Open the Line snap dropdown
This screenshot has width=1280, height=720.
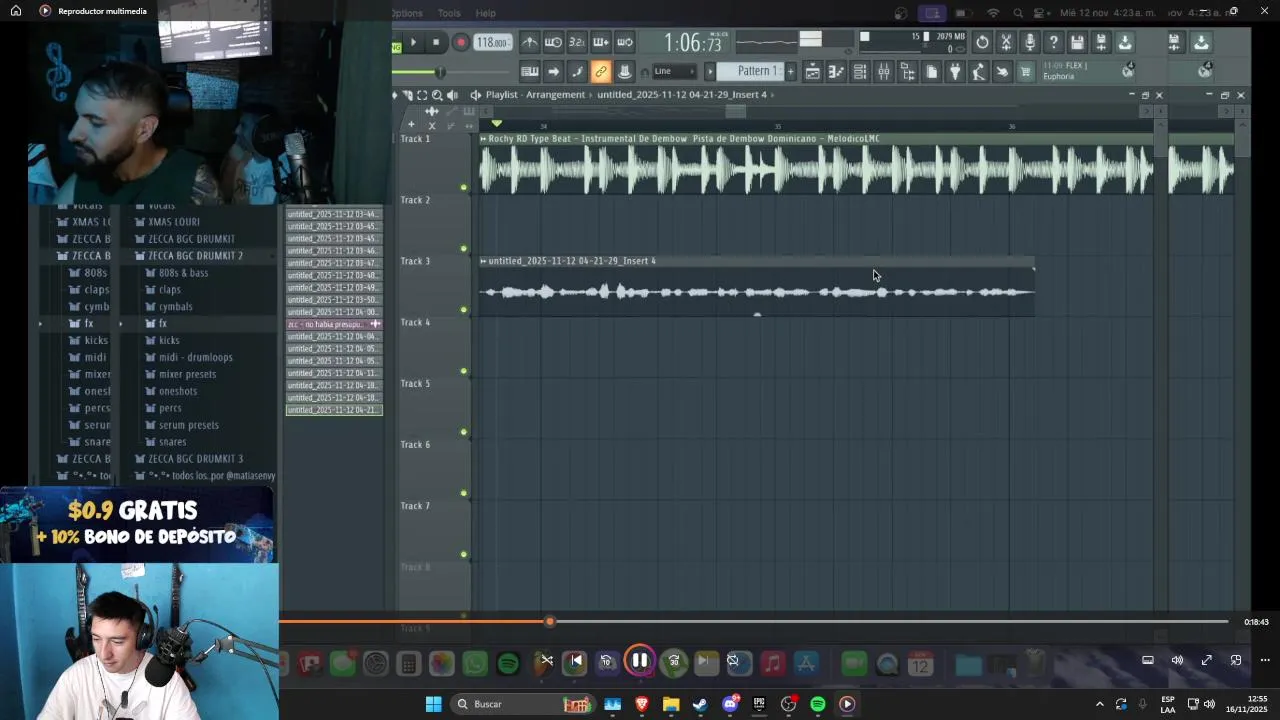[x=674, y=71]
